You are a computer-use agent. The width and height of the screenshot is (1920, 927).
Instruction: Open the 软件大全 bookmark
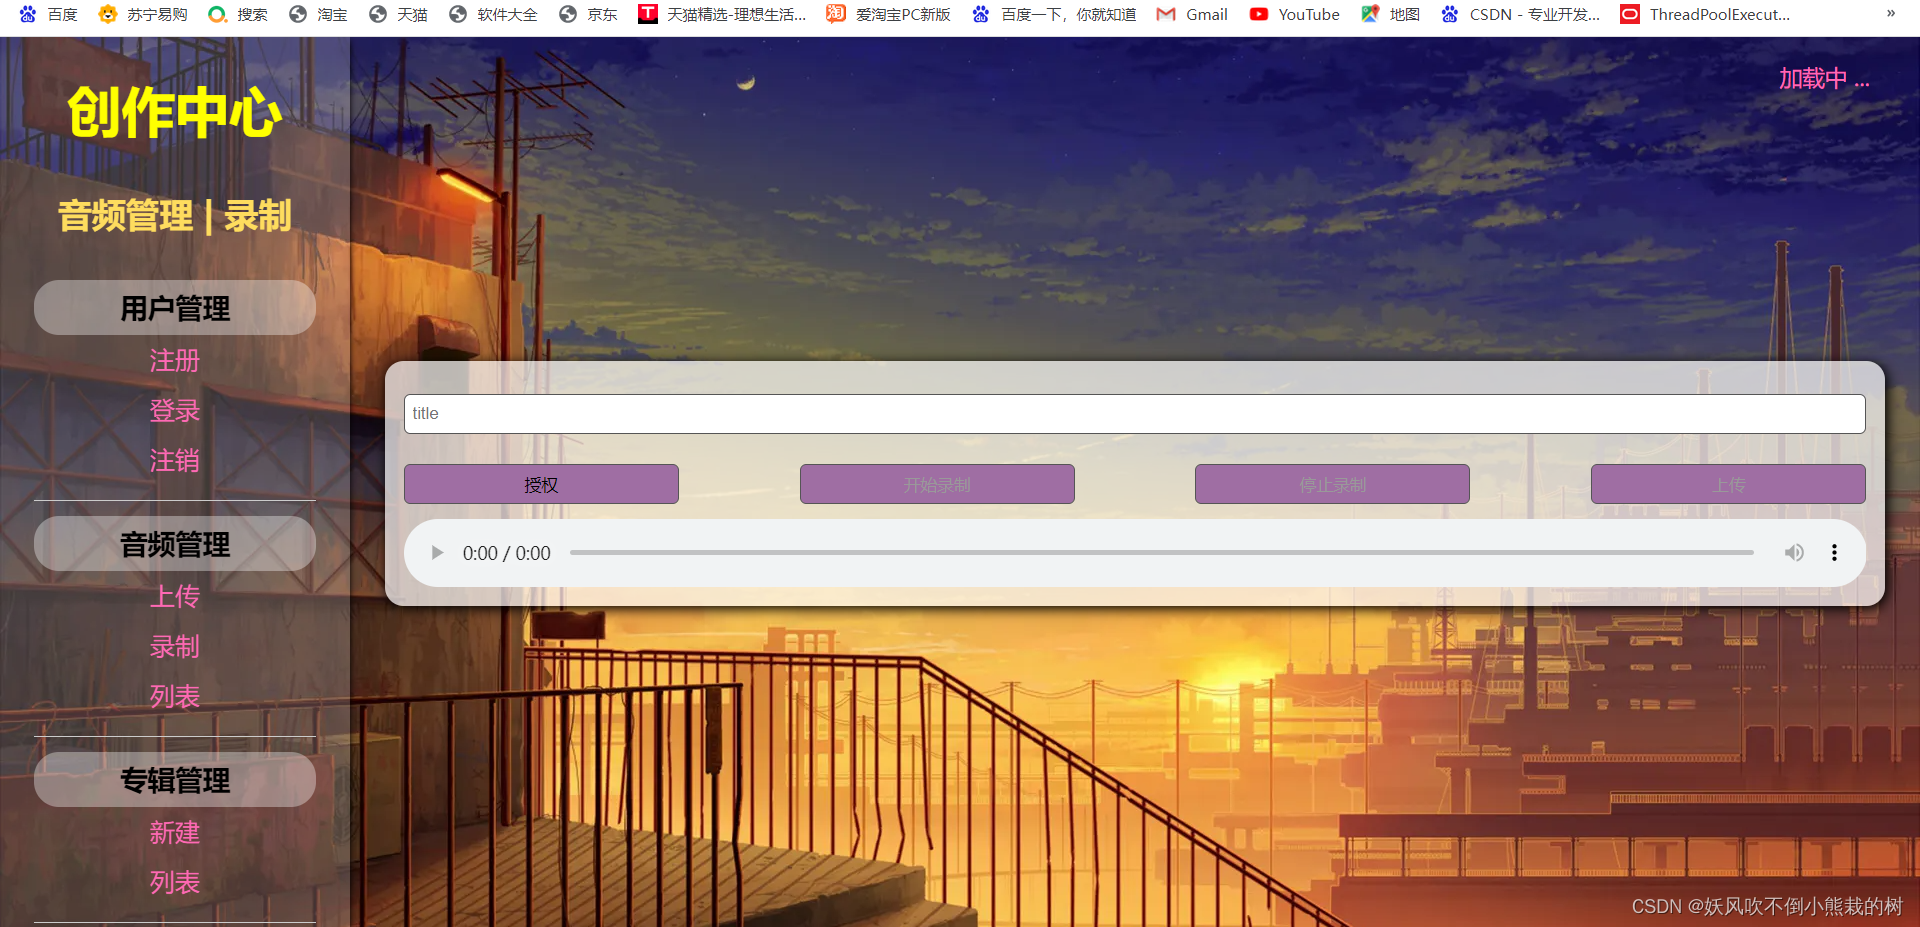tap(493, 14)
